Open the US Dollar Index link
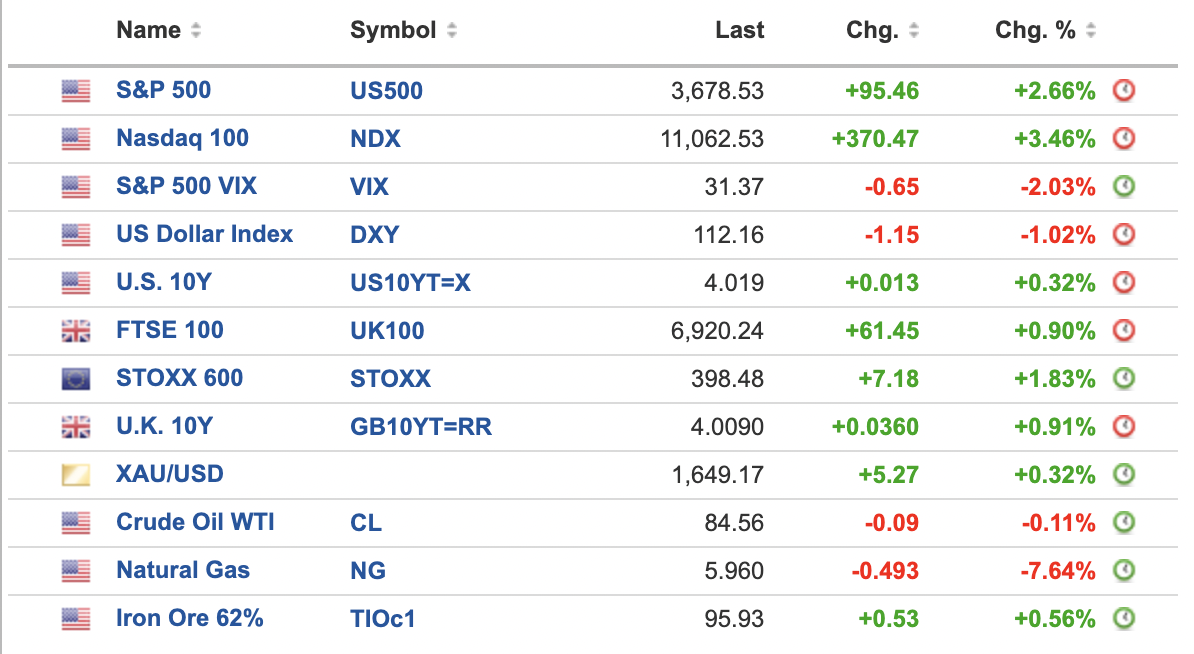The width and height of the screenshot is (1194, 654). coord(204,234)
